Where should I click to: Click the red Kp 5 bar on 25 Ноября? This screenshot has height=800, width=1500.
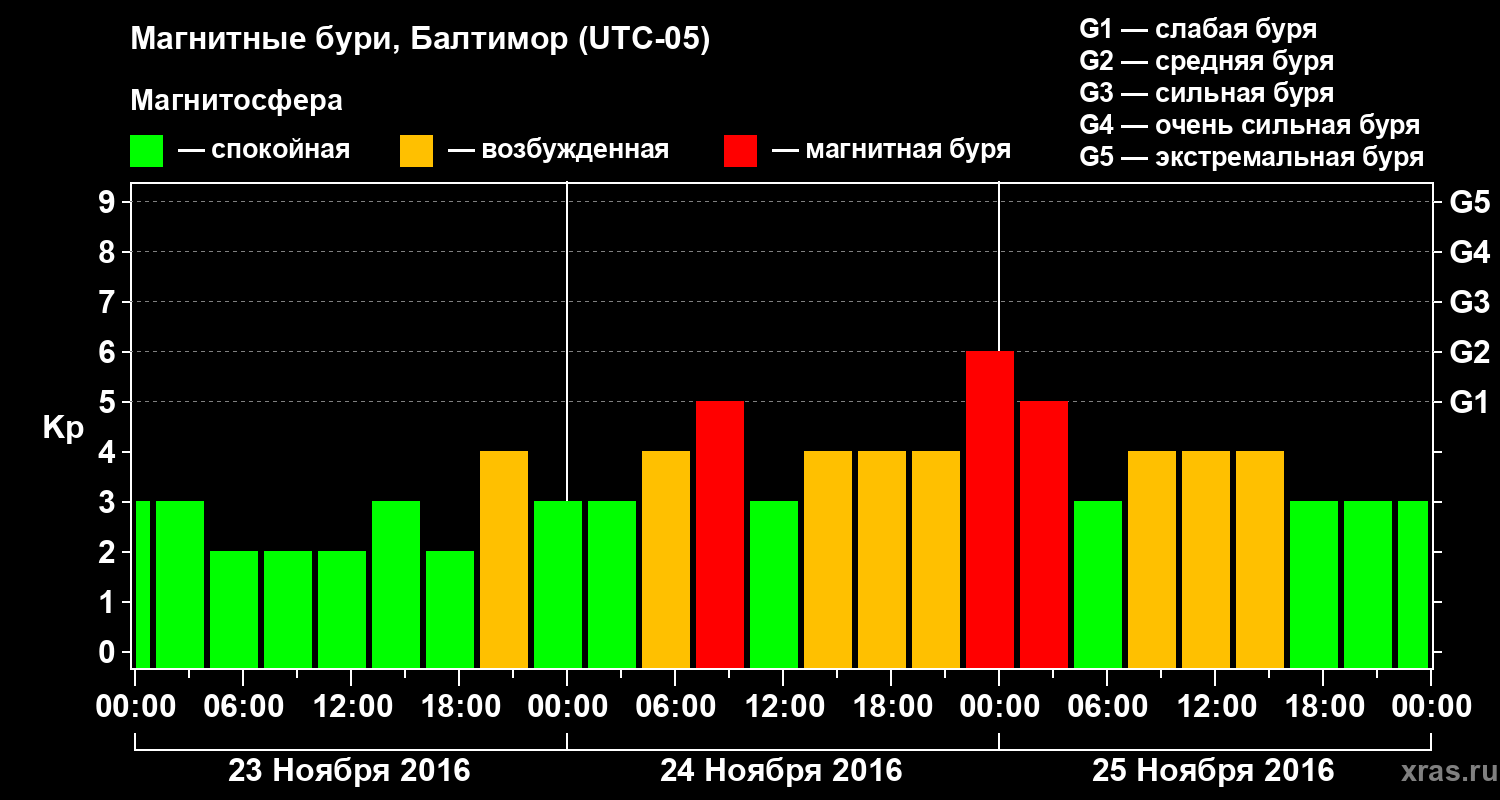tap(1044, 535)
